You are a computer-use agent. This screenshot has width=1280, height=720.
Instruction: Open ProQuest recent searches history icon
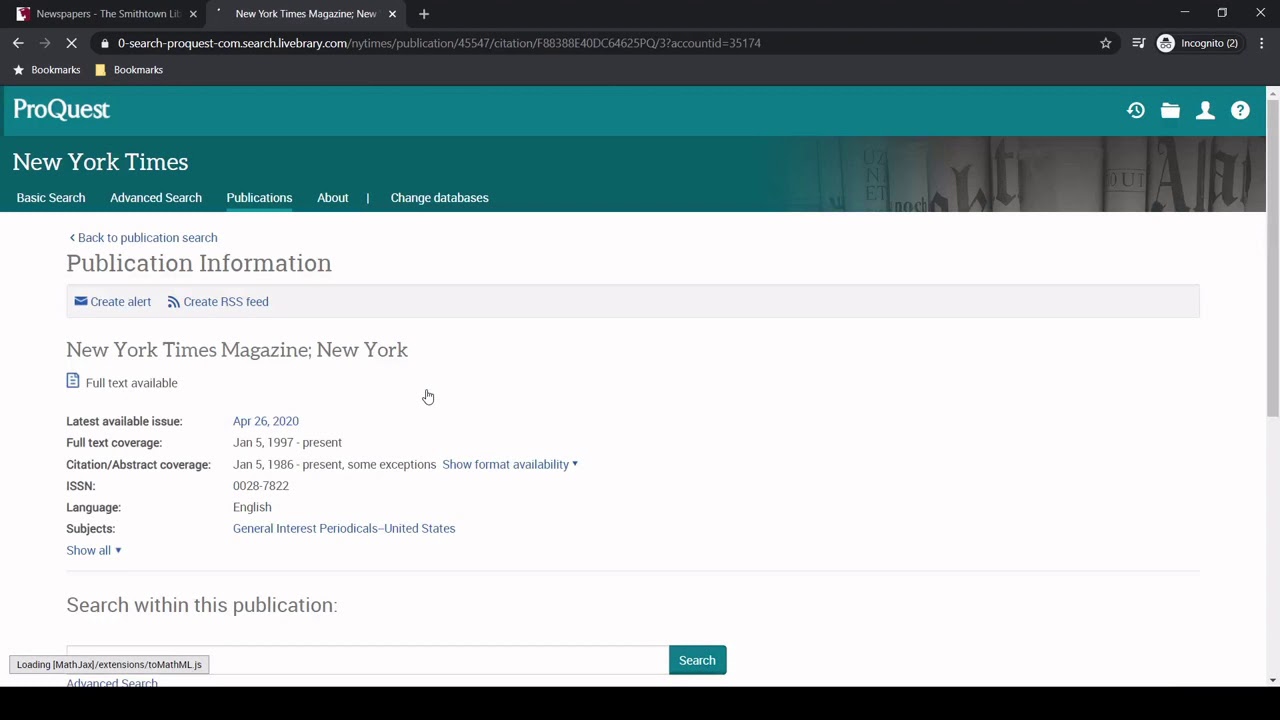tap(1136, 111)
